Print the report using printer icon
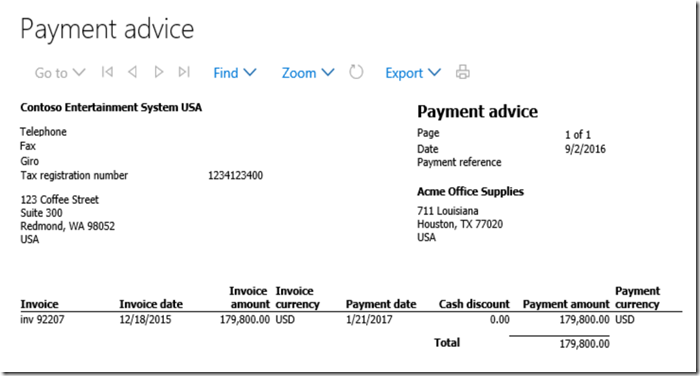Screen dimensions: 700x376 [x=462, y=72]
